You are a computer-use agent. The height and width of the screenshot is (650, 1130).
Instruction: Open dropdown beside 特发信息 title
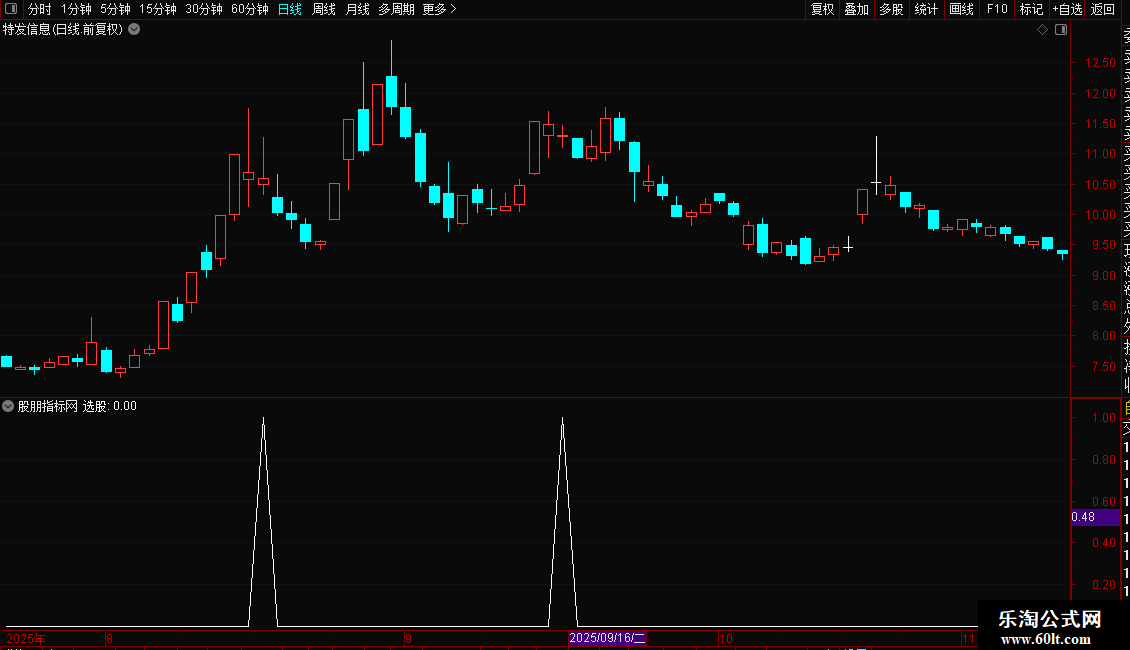(134, 30)
